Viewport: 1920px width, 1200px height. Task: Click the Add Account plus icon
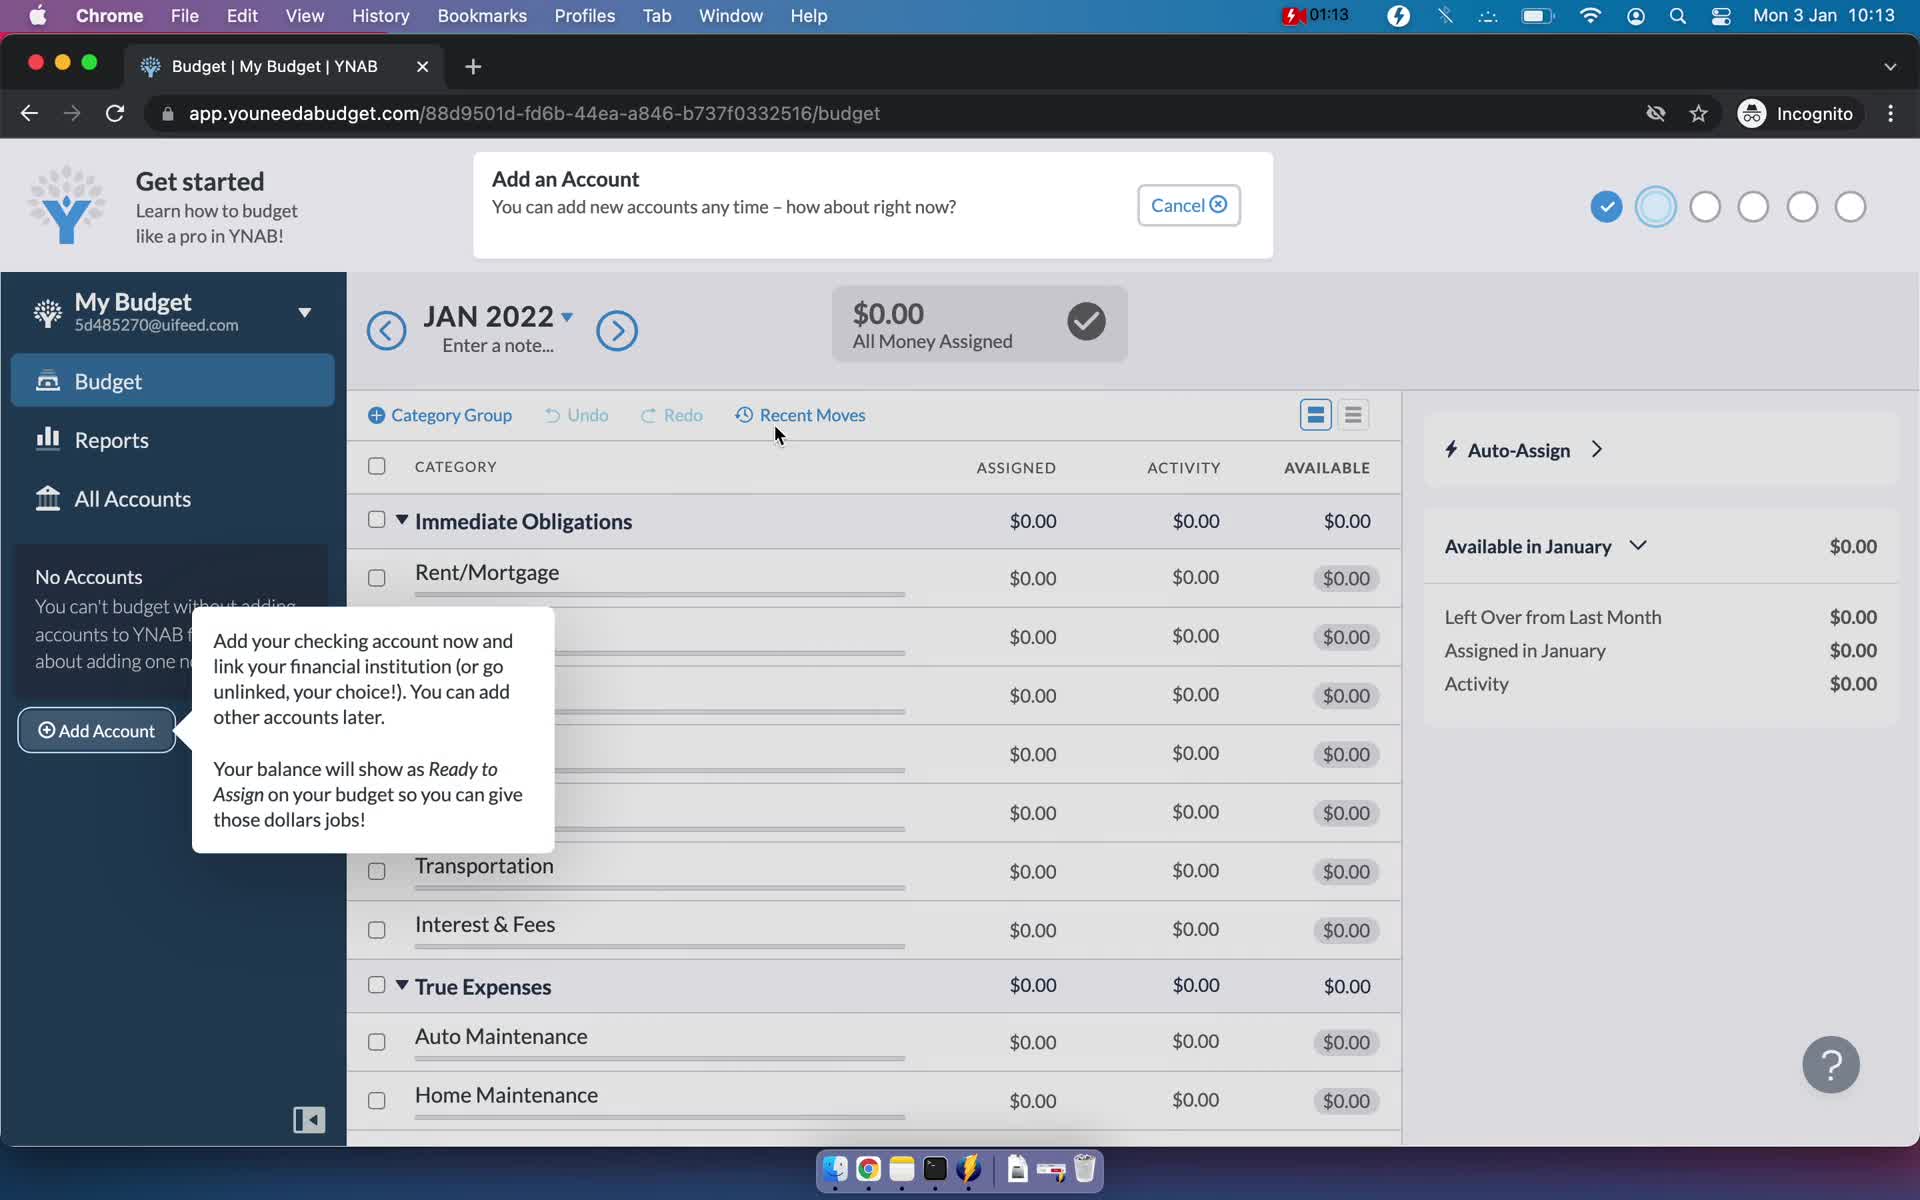click(x=46, y=730)
